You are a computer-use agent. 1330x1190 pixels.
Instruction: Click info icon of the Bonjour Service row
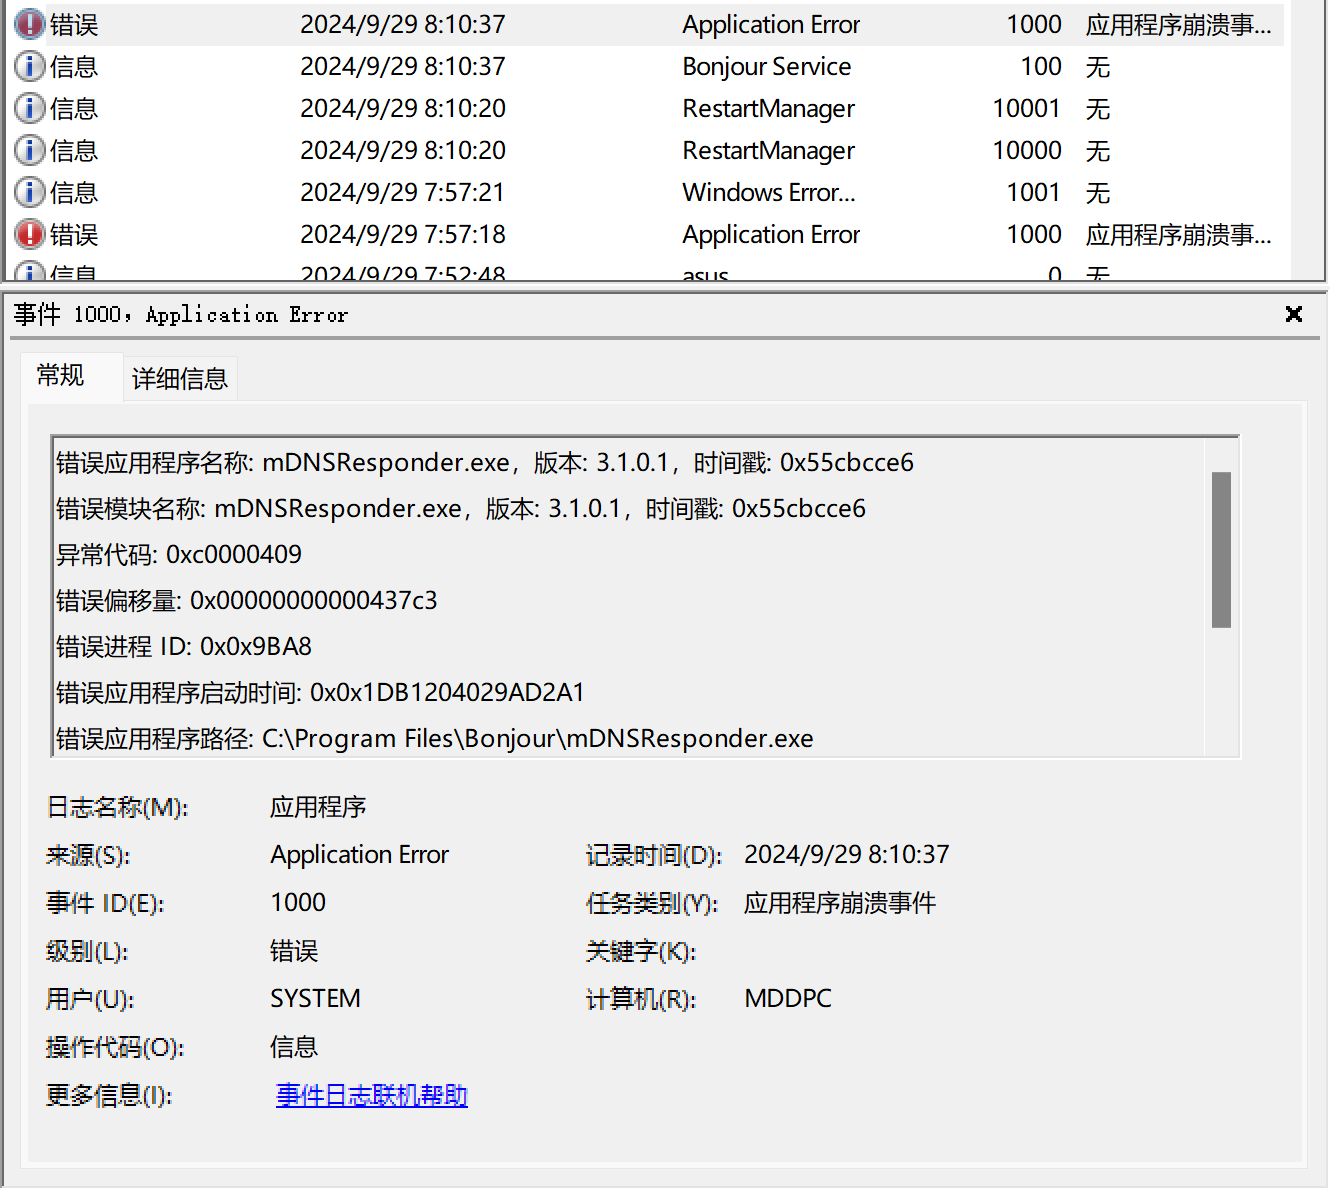coord(30,66)
